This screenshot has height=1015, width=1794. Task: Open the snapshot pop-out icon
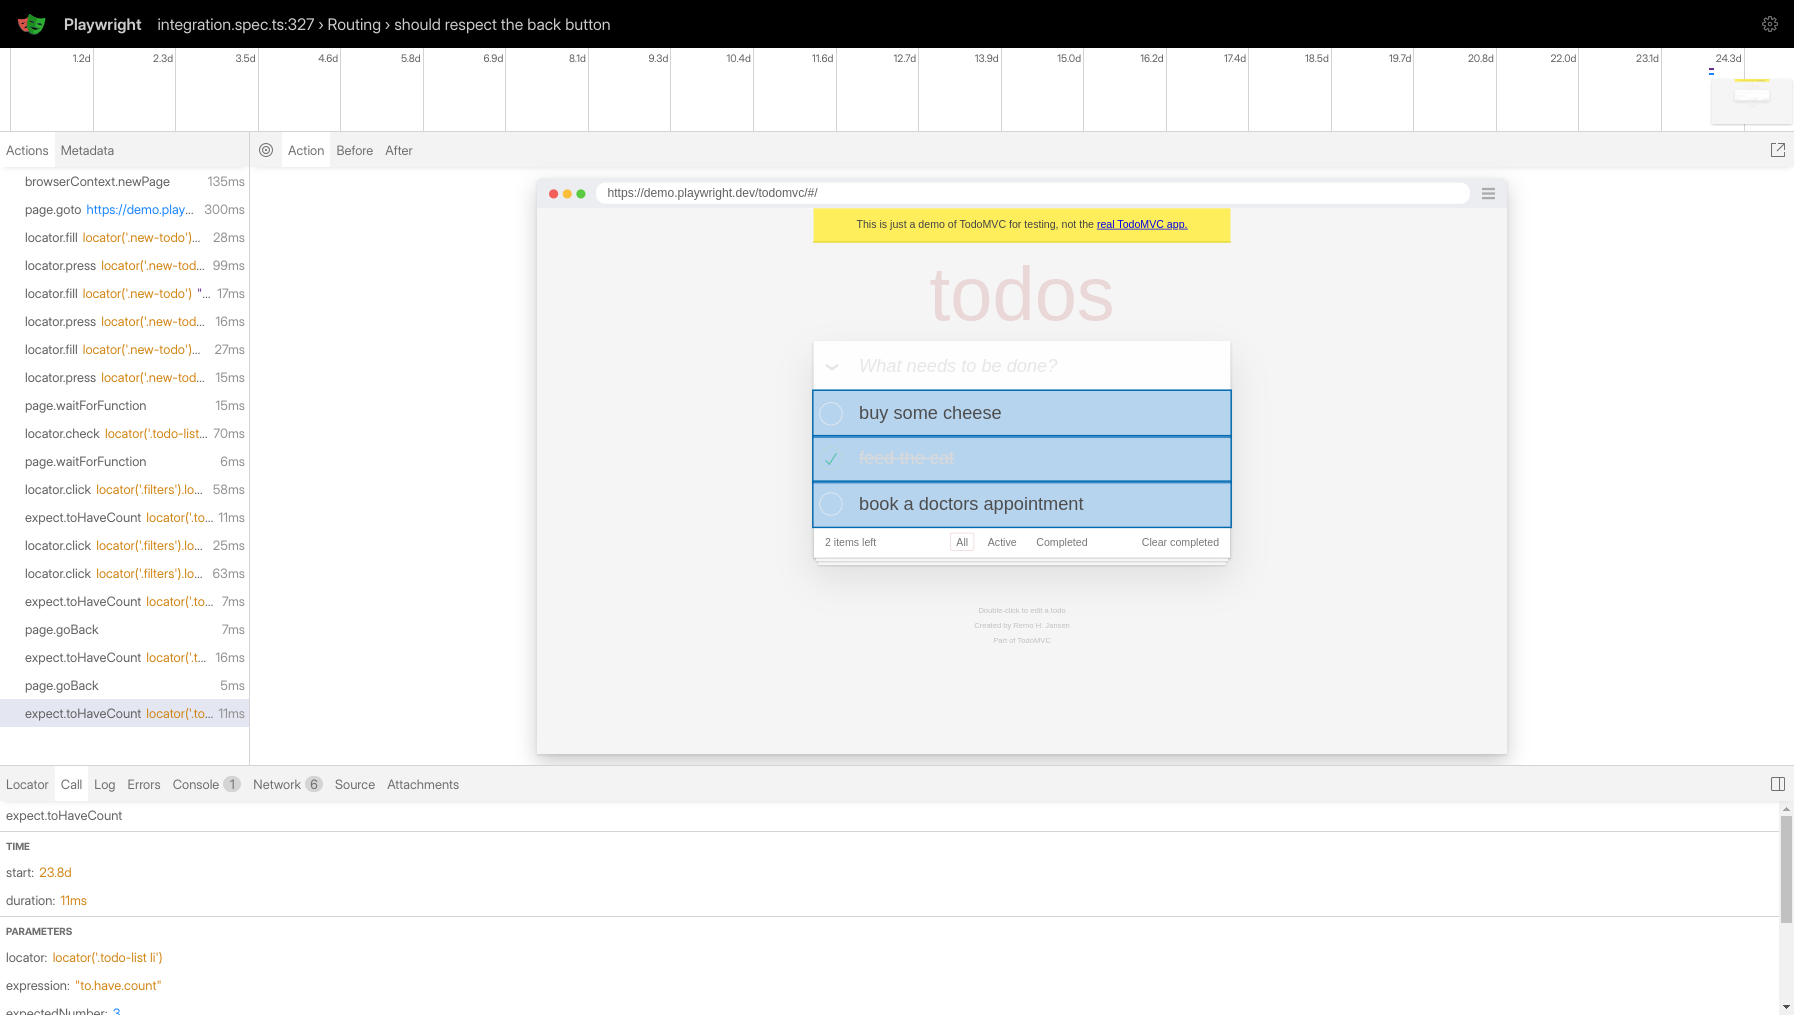(x=1779, y=150)
